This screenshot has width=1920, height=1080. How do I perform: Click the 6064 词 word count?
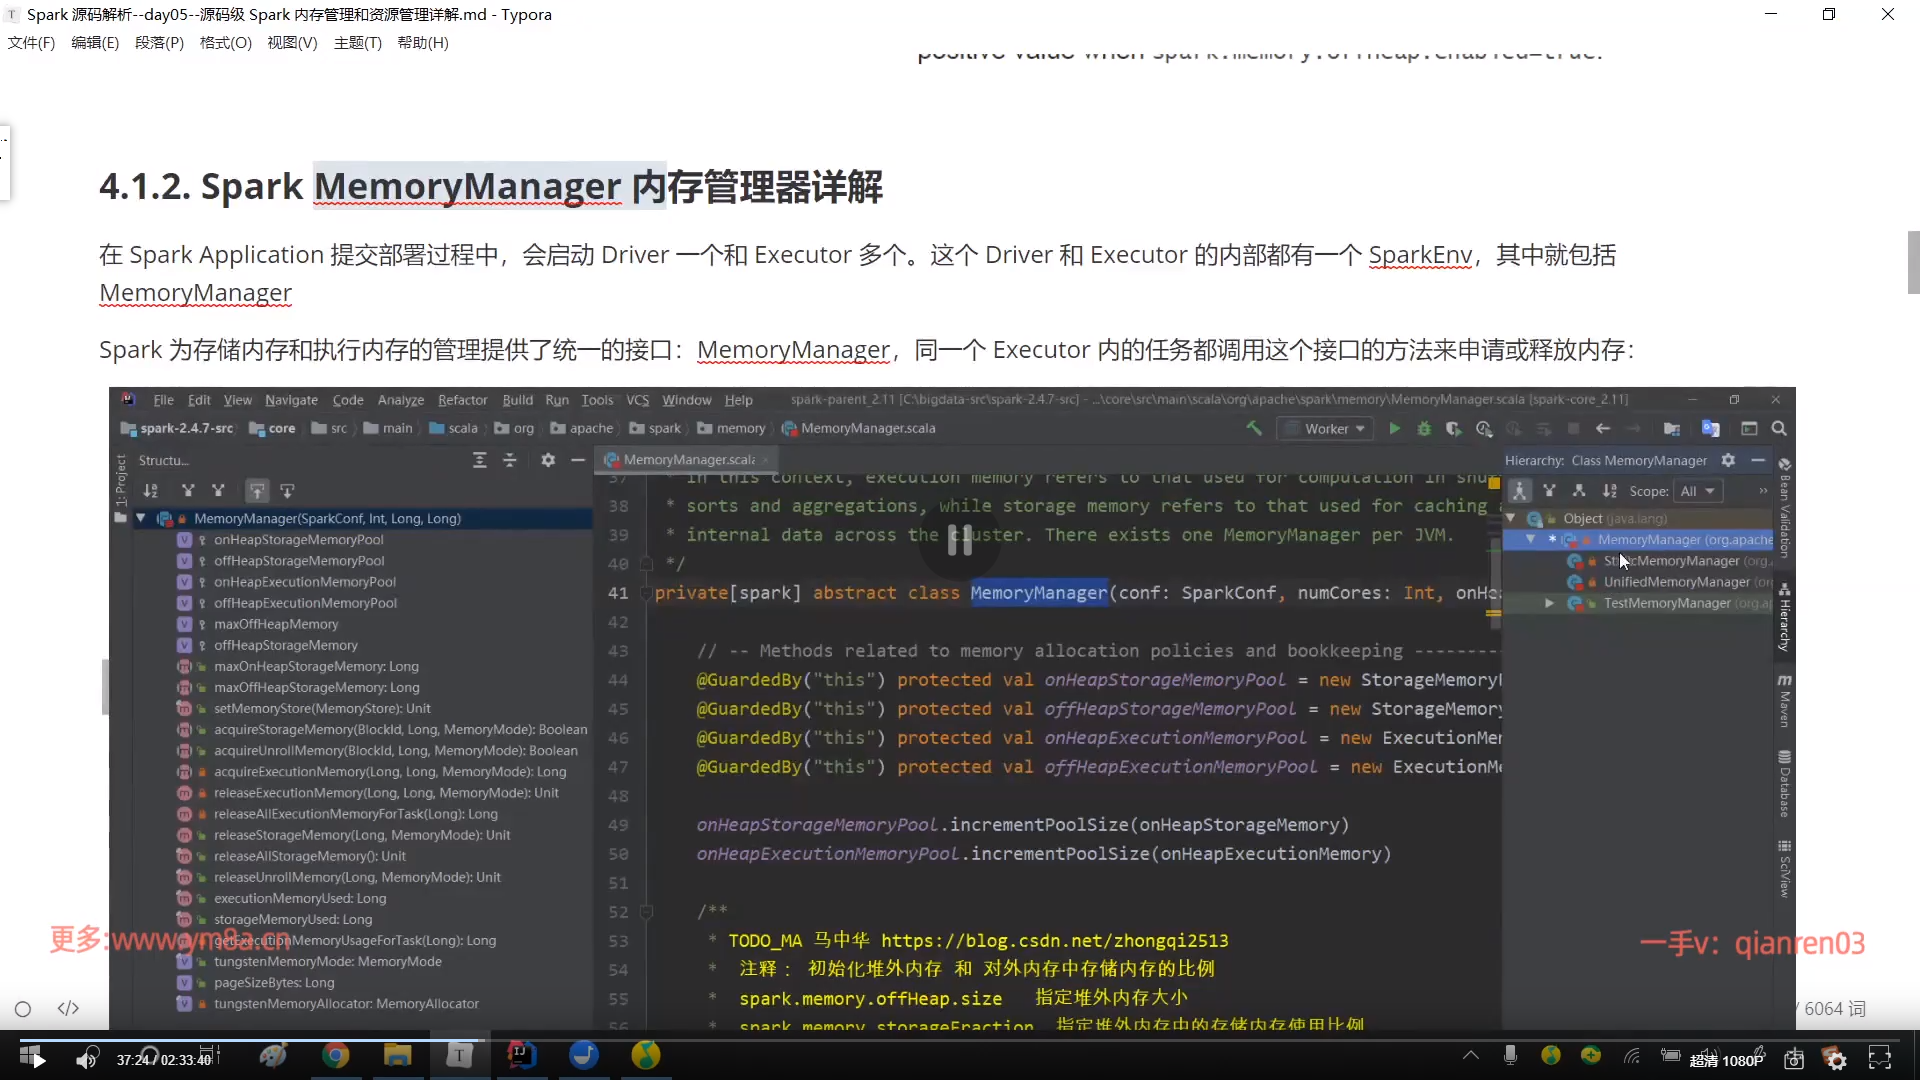click(x=1834, y=1009)
